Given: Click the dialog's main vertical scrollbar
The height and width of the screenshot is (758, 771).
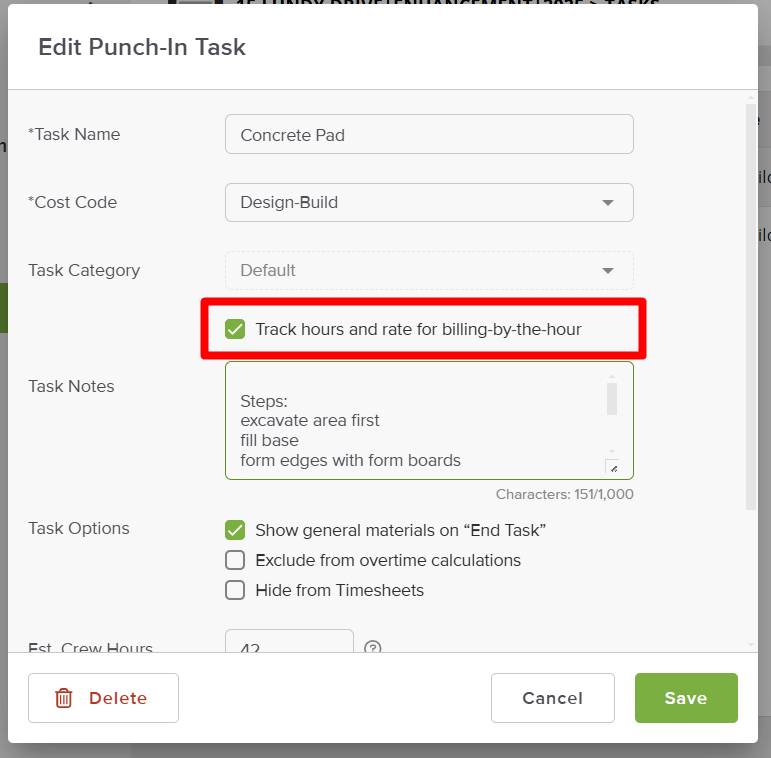Looking at the screenshot, I should coord(750,307).
